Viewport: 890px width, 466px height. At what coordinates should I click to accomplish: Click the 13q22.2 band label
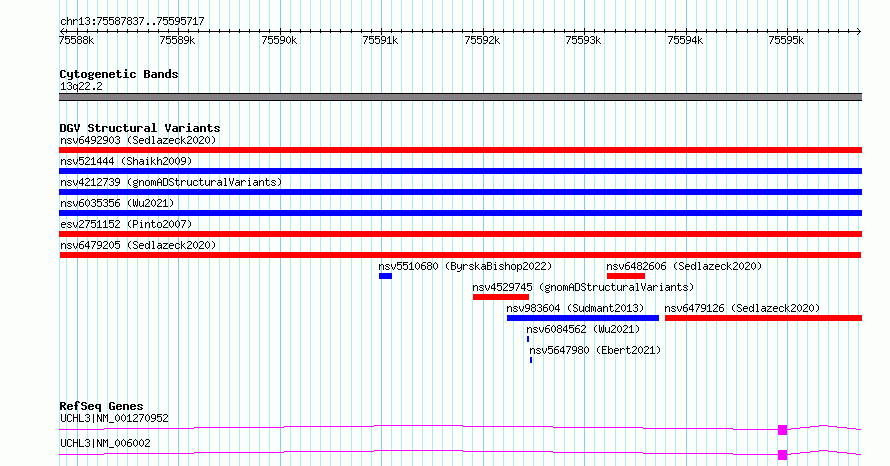click(x=81, y=86)
